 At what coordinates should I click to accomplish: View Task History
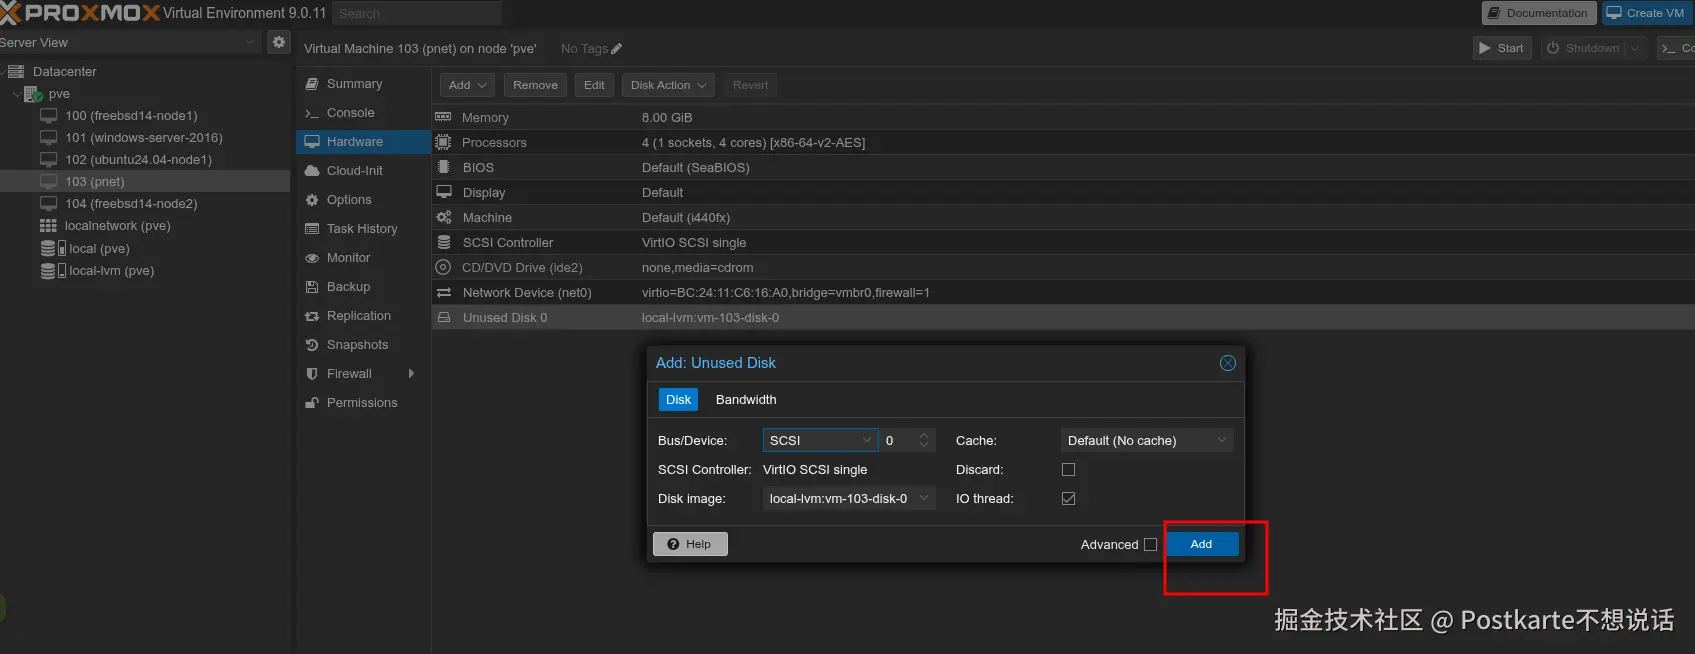click(x=361, y=229)
